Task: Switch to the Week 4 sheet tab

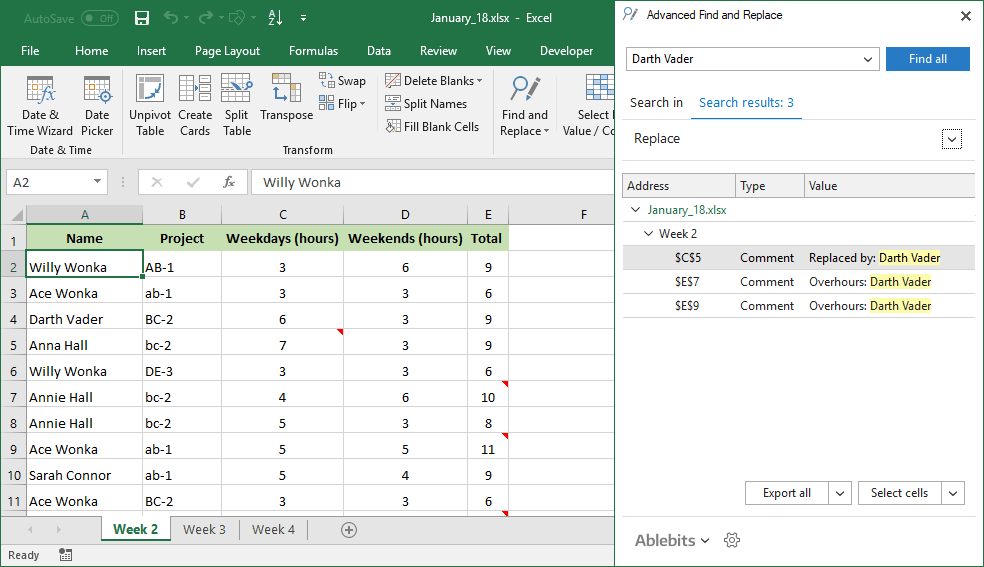Action: (273, 529)
